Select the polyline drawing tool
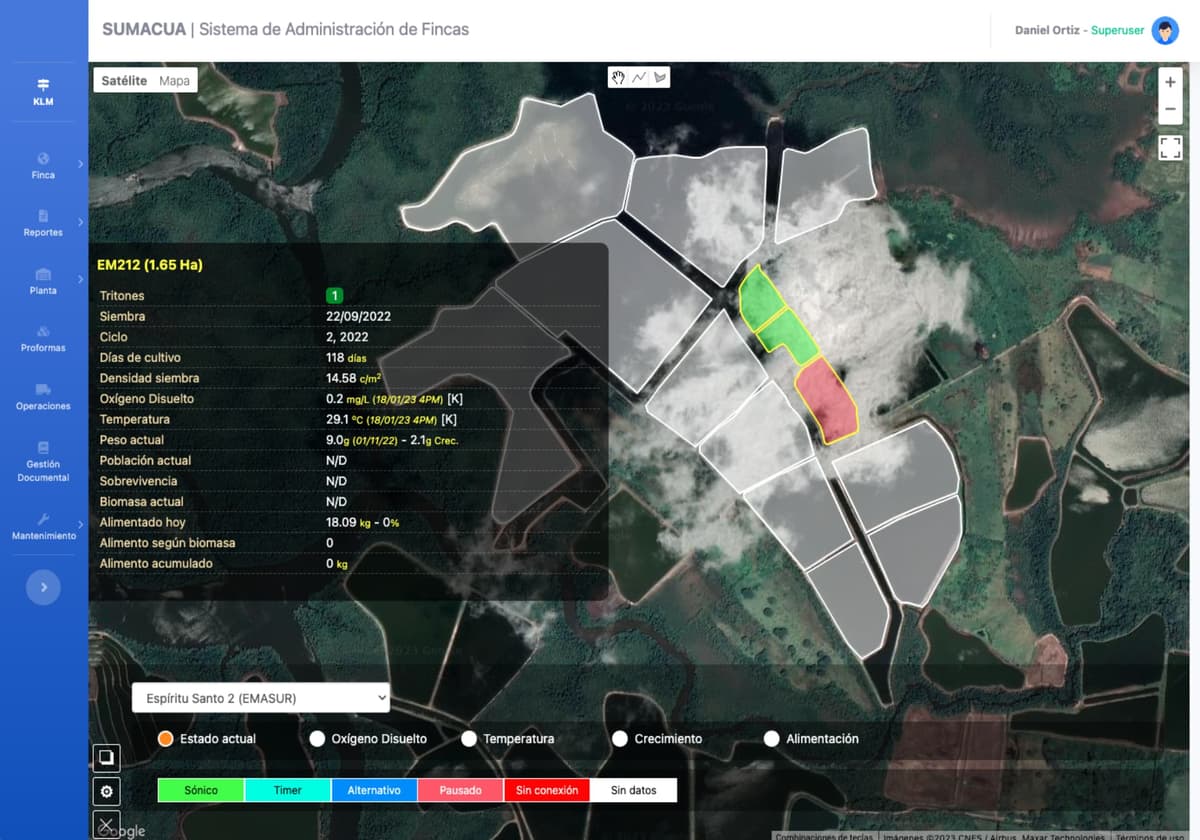The image size is (1200, 840). point(640,77)
